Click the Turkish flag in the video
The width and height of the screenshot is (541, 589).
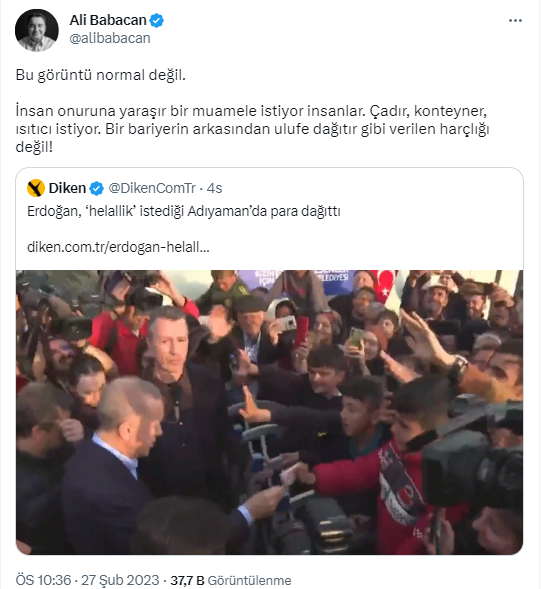384,285
